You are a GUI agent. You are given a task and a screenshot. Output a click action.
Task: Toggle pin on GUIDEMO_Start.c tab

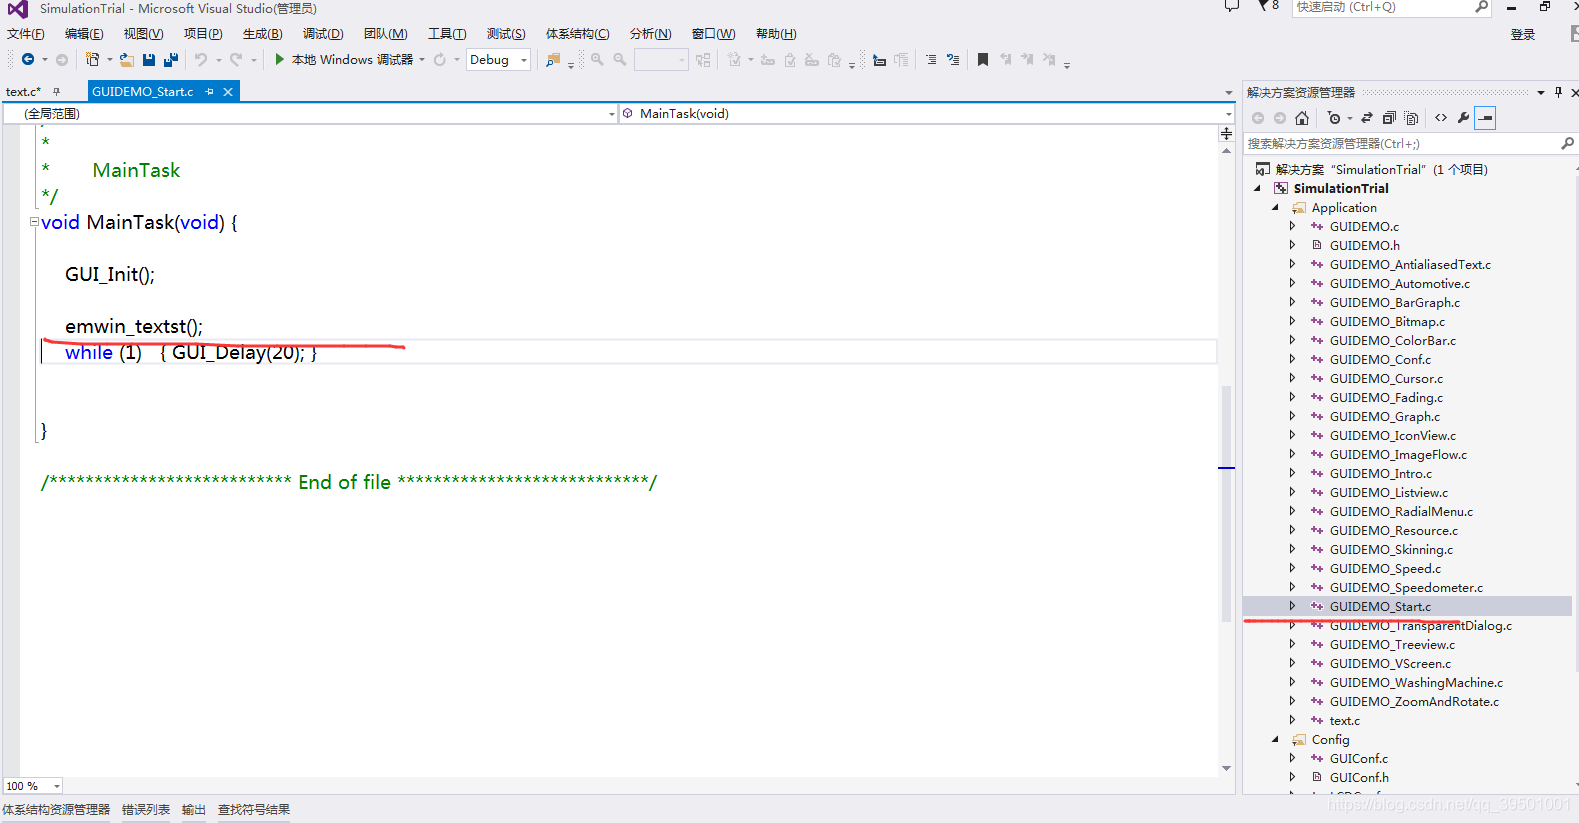pos(209,92)
